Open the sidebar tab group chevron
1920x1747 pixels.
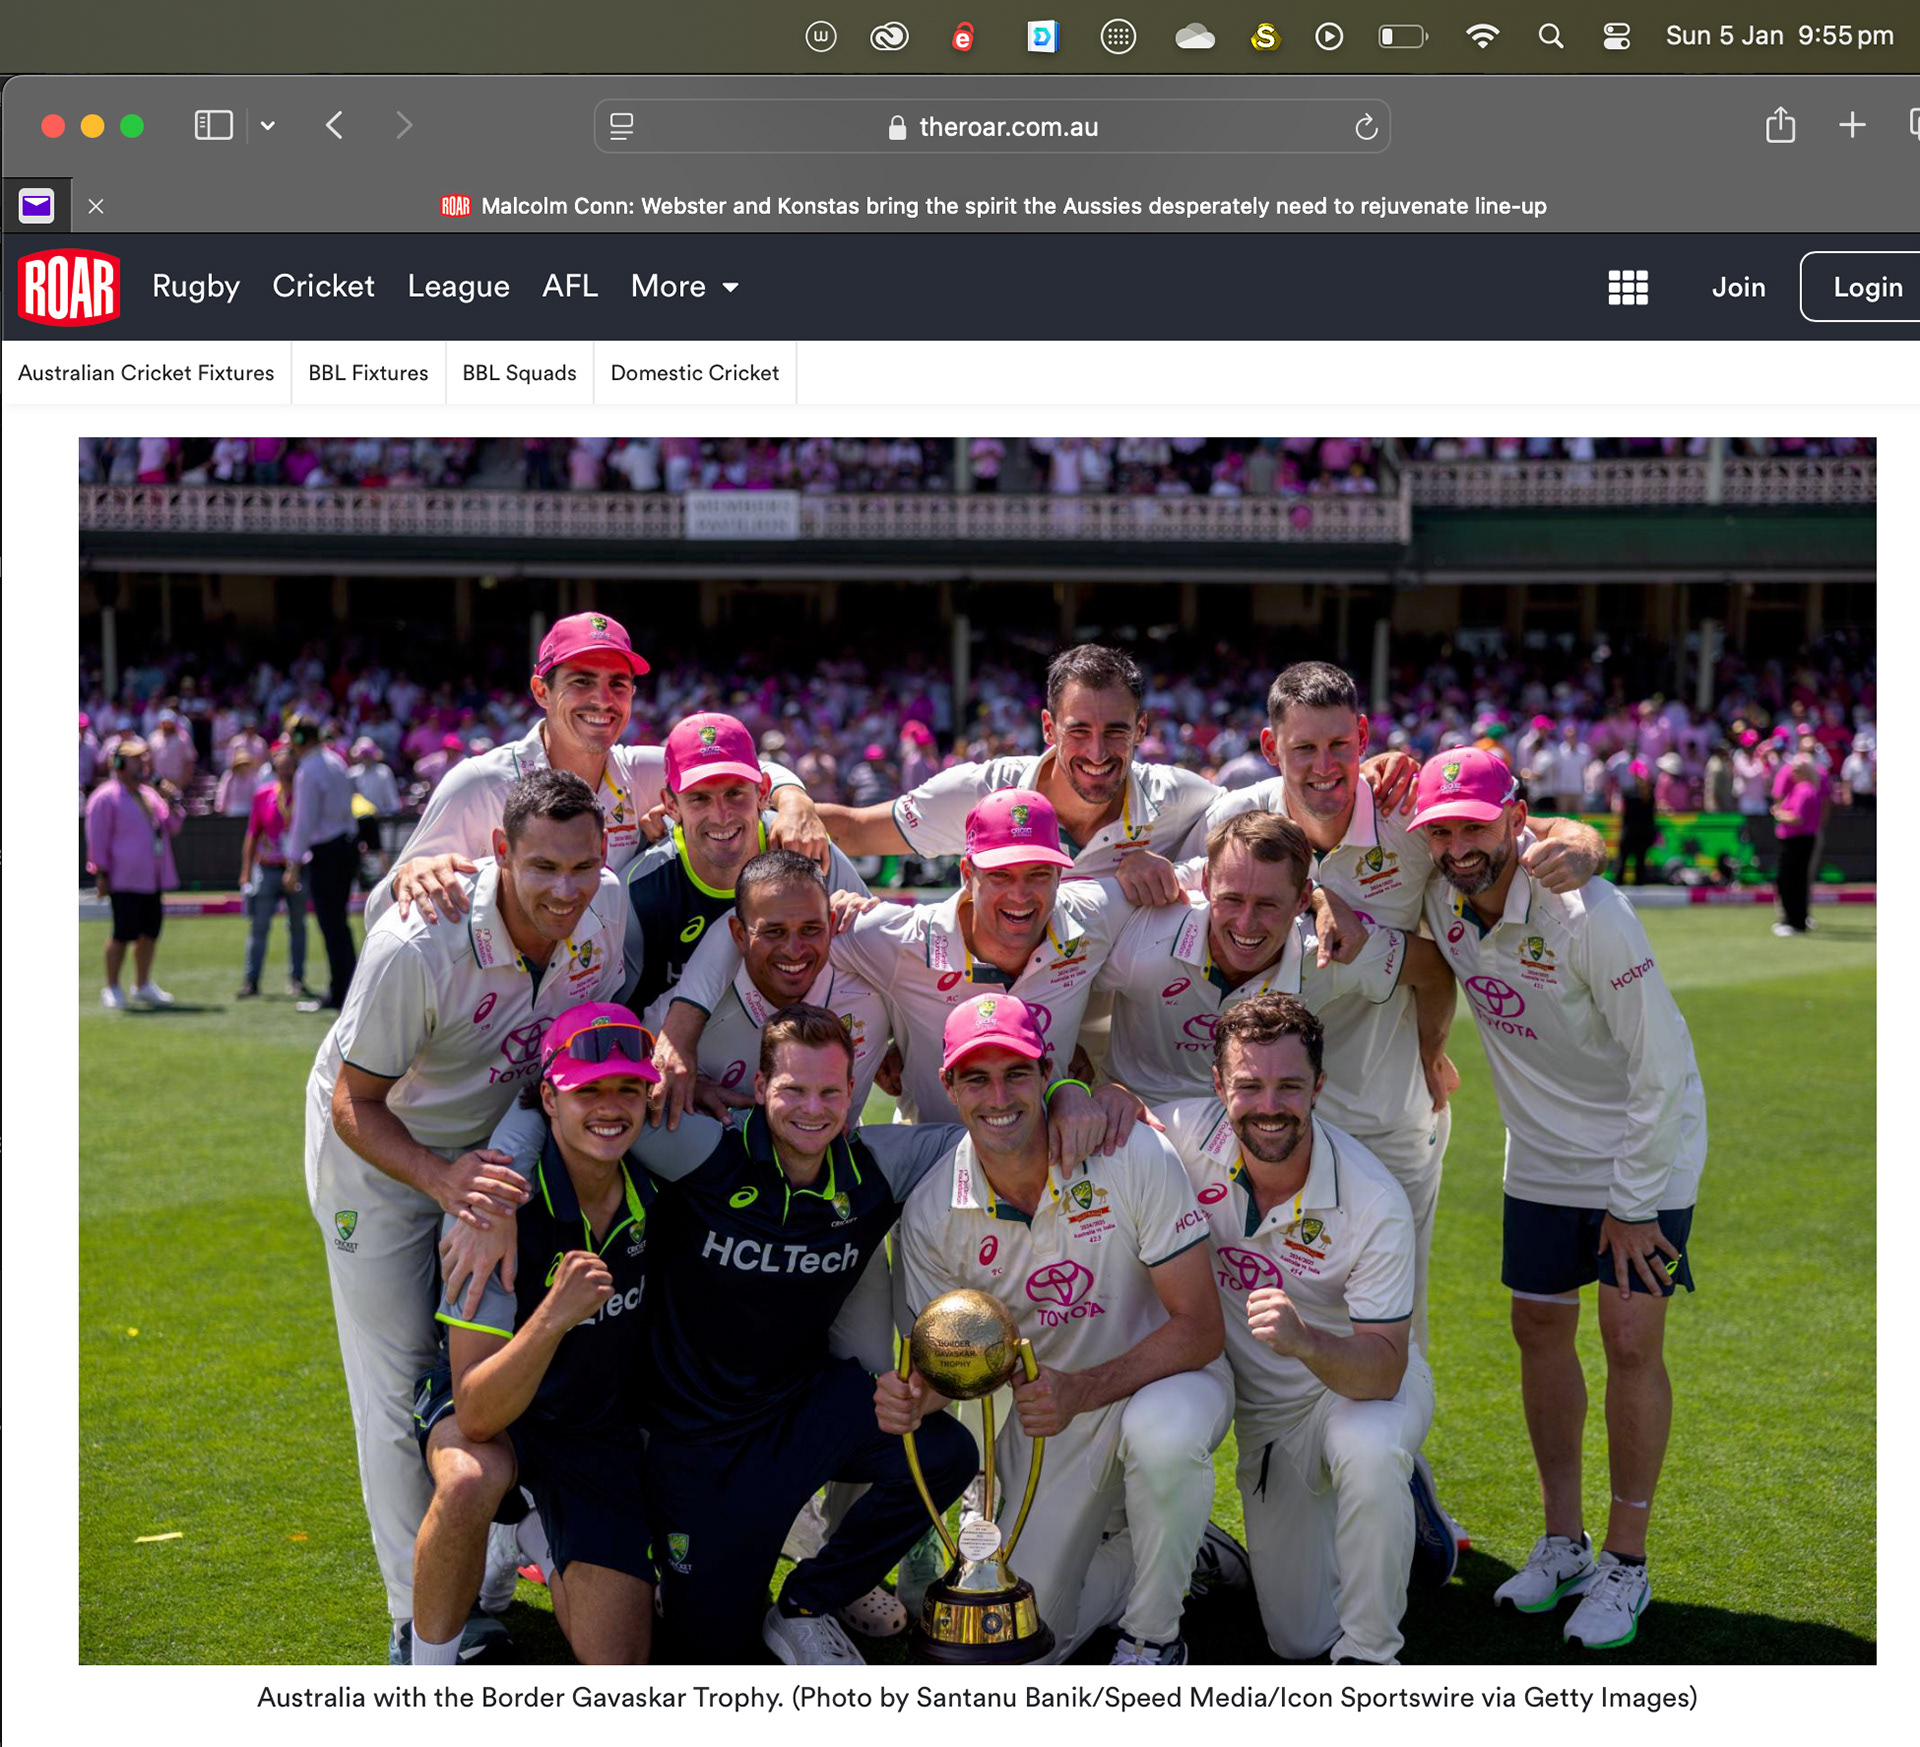(268, 126)
